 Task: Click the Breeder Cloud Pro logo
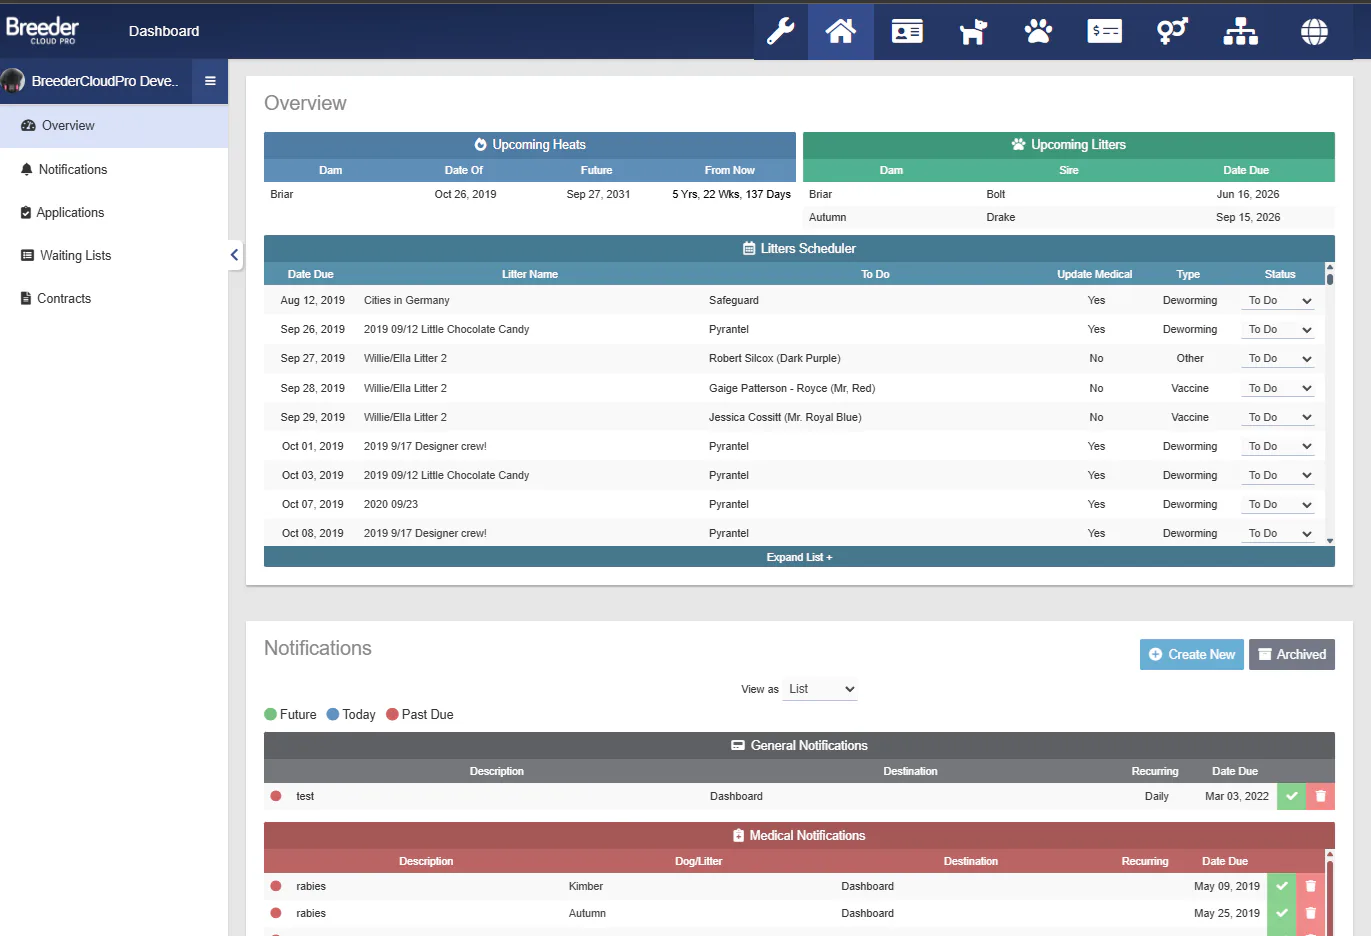pos(42,30)
